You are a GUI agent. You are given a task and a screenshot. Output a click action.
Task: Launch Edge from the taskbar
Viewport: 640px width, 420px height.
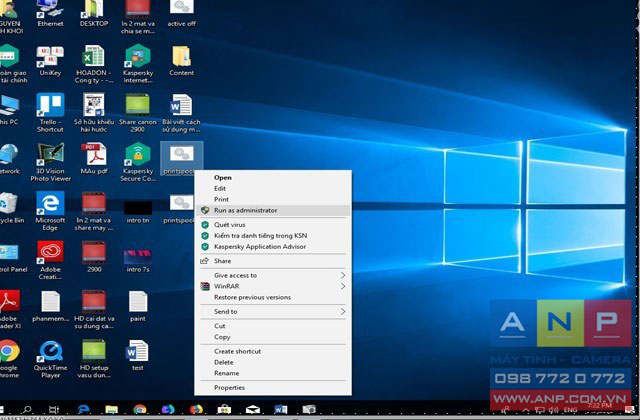(84, 409)
